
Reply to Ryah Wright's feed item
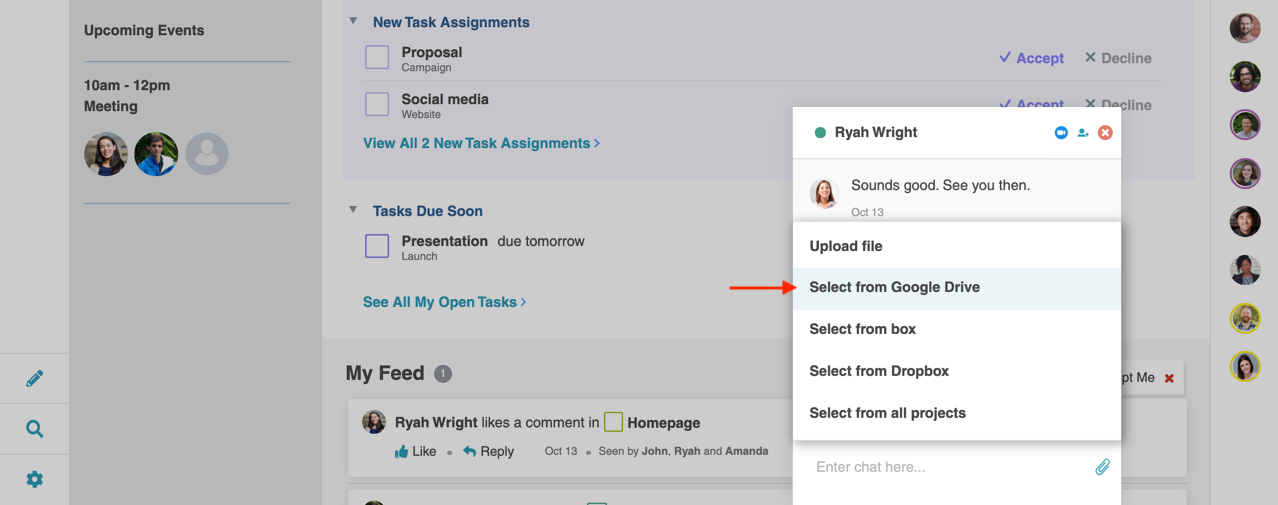coord(488,451)
